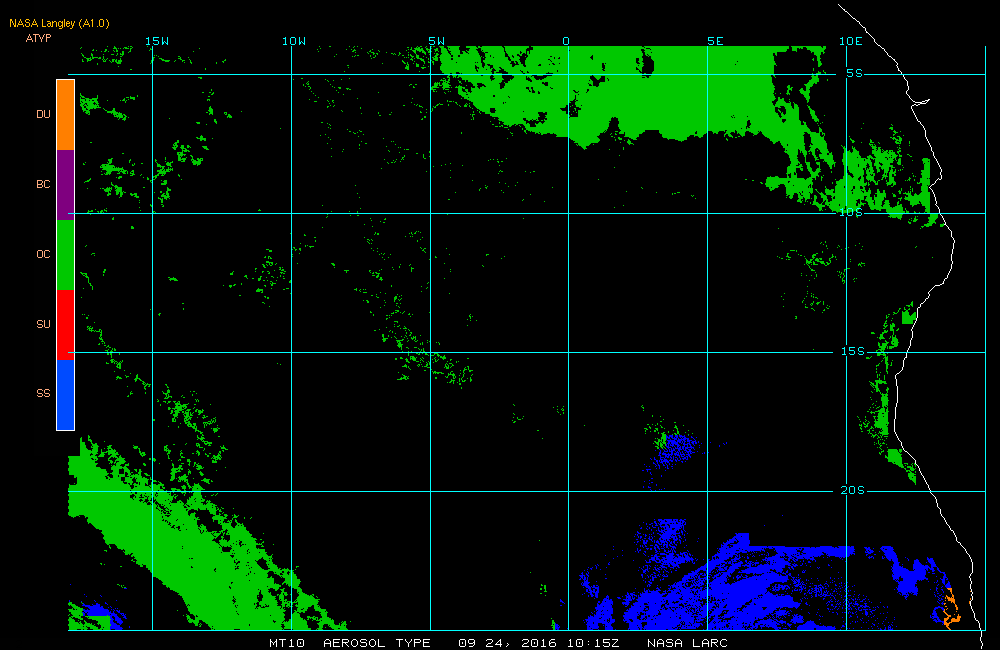Click the MT10 caption text

point(287,643)
